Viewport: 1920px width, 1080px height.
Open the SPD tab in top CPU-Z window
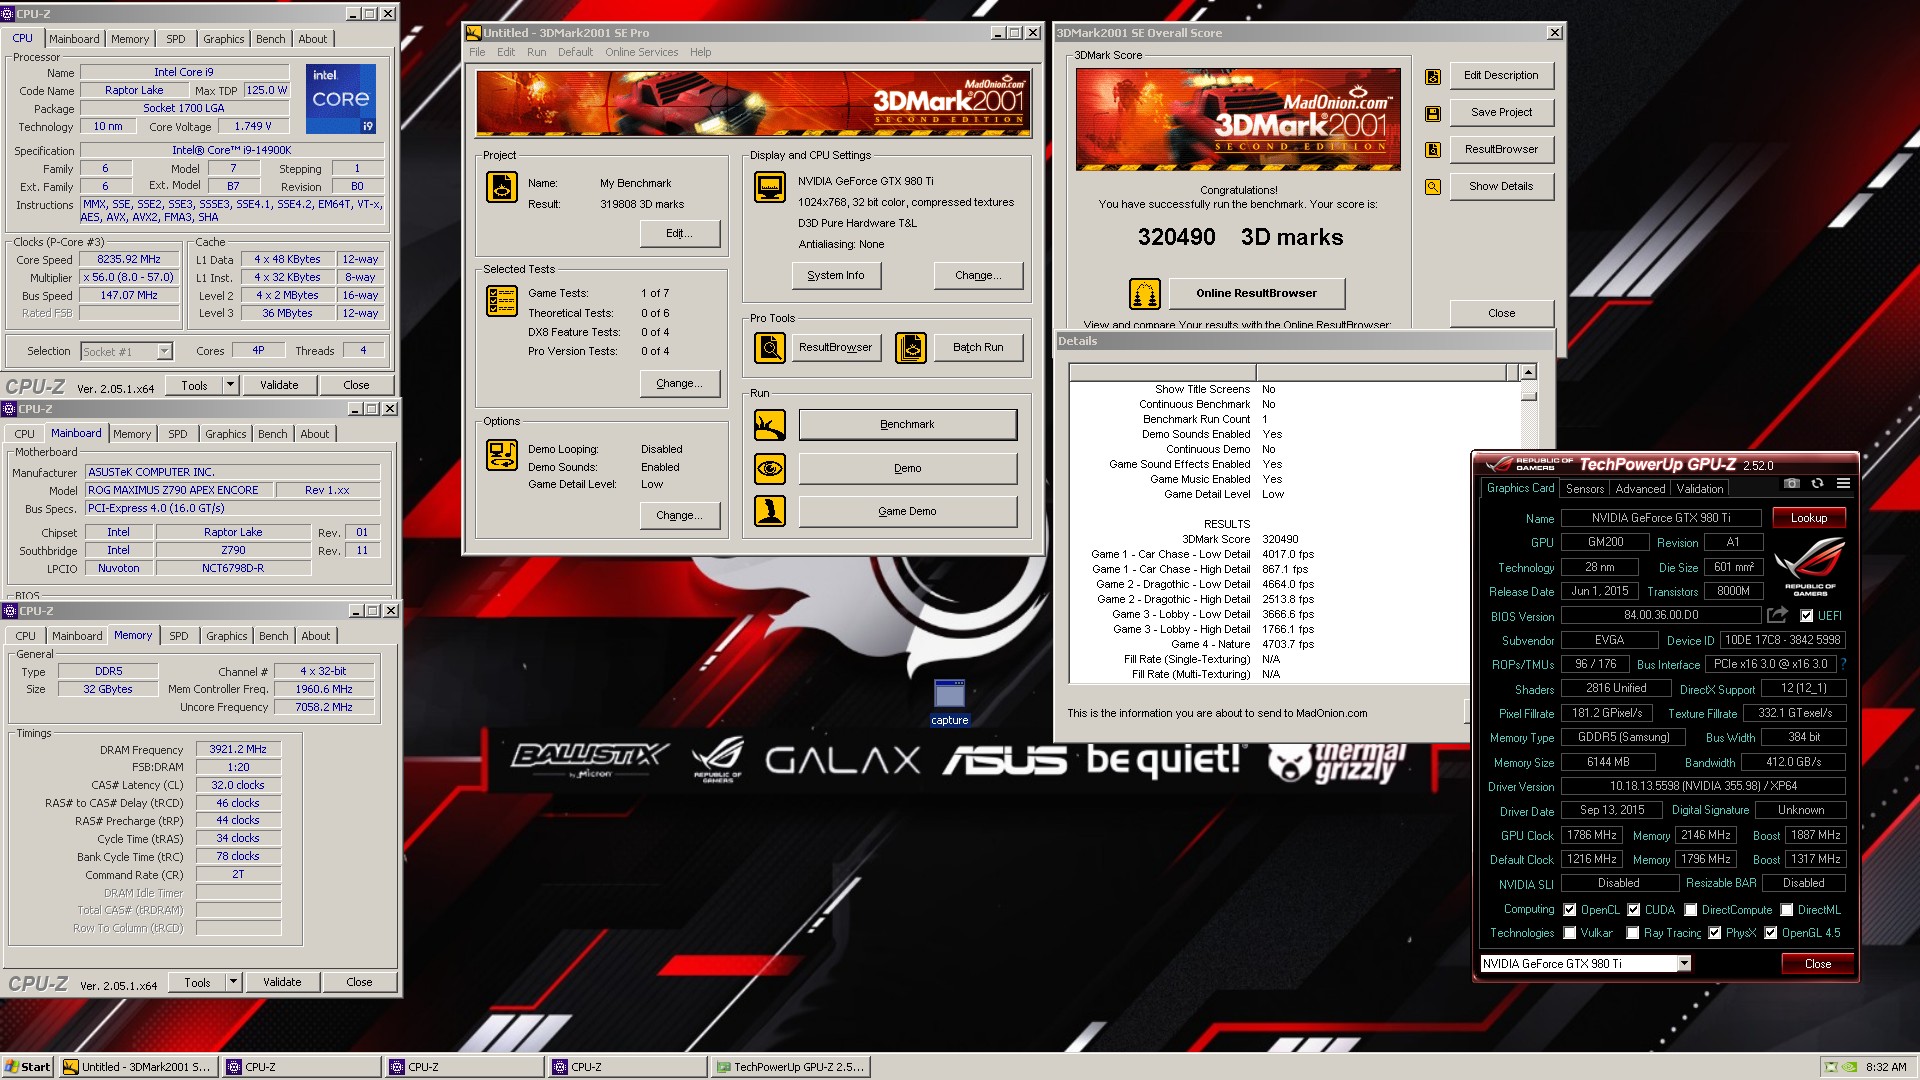[x=176, y=39]
